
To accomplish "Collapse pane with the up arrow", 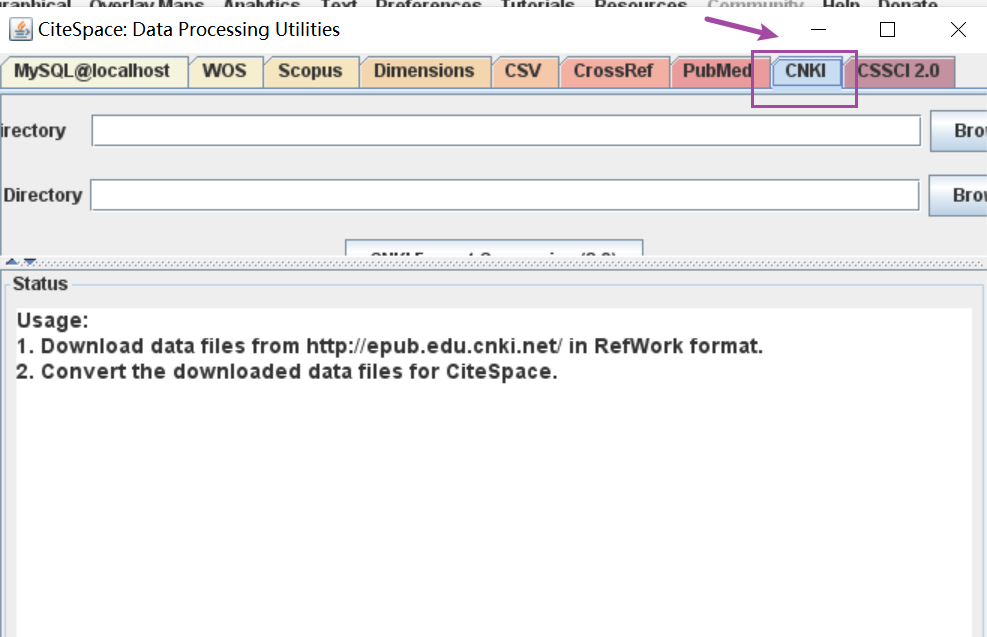I will pos(11,261).
